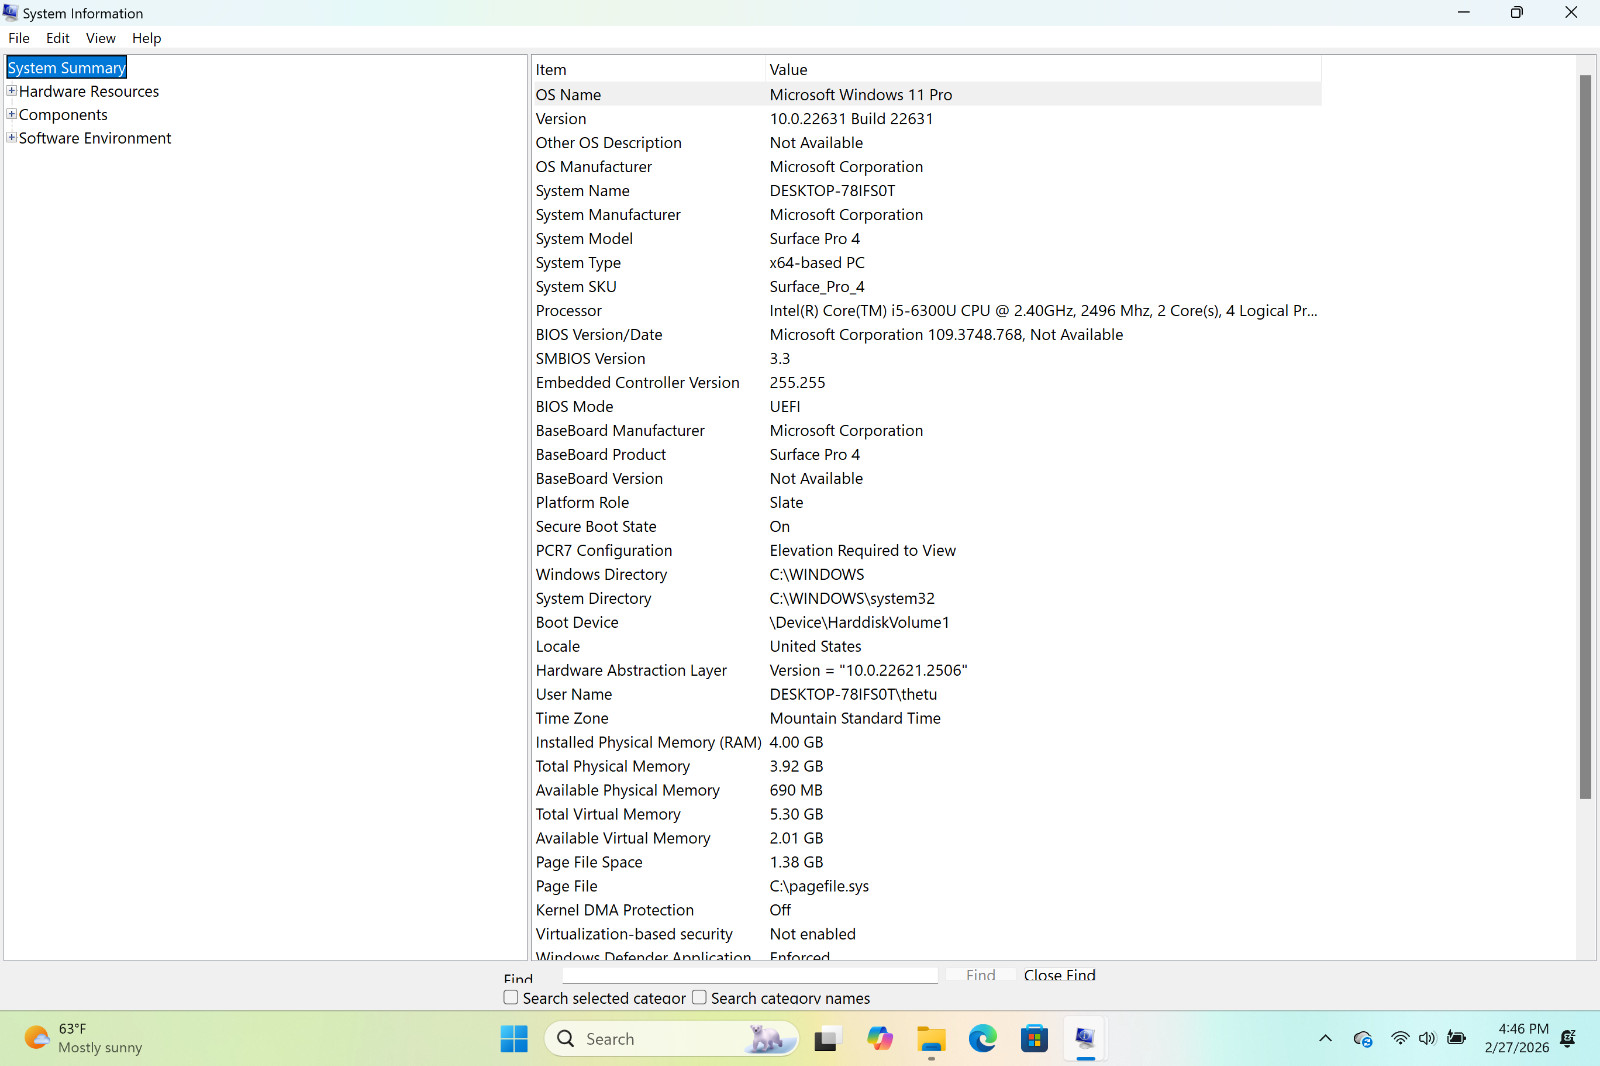Click the System Name item

[x=583, y=191]
